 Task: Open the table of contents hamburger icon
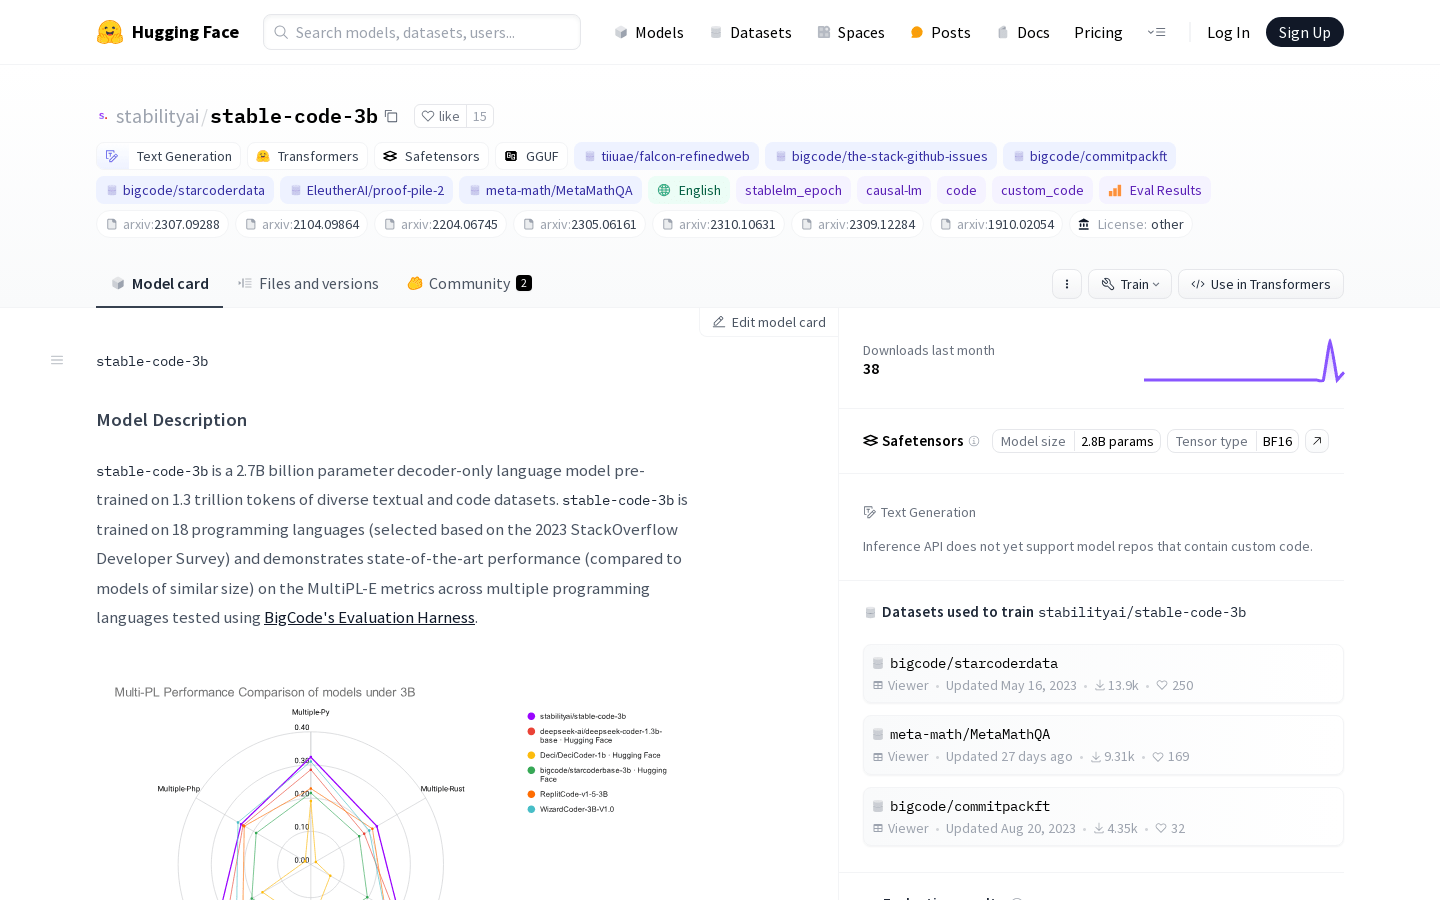(x=57, y=360)
